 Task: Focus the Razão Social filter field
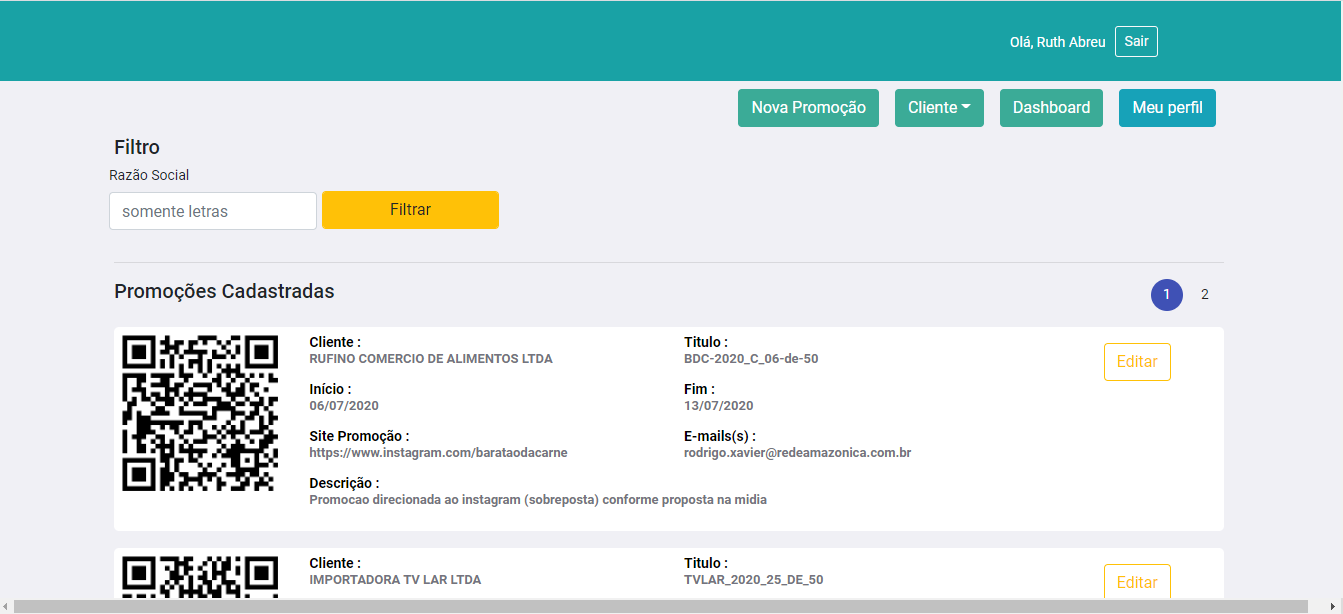[x=213, y=211]
